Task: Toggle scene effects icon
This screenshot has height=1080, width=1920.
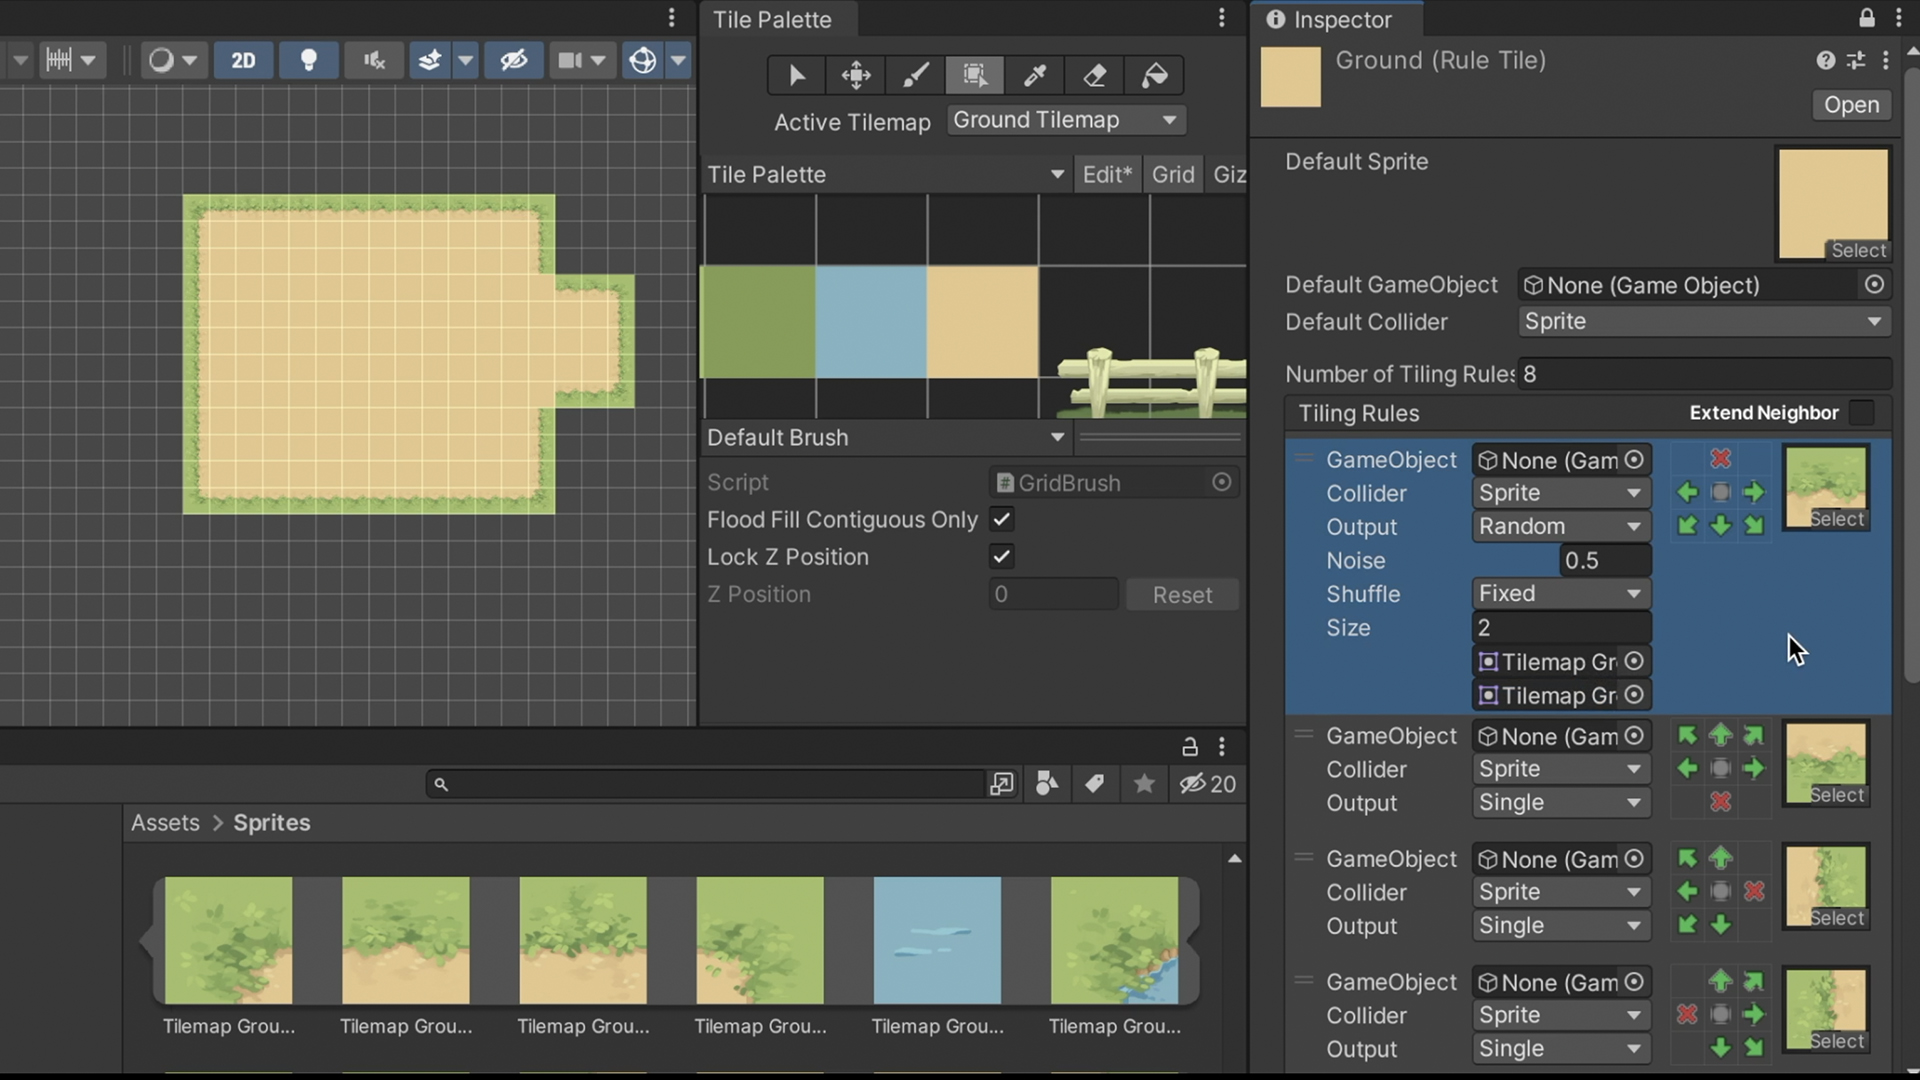Action: [430, 61]
